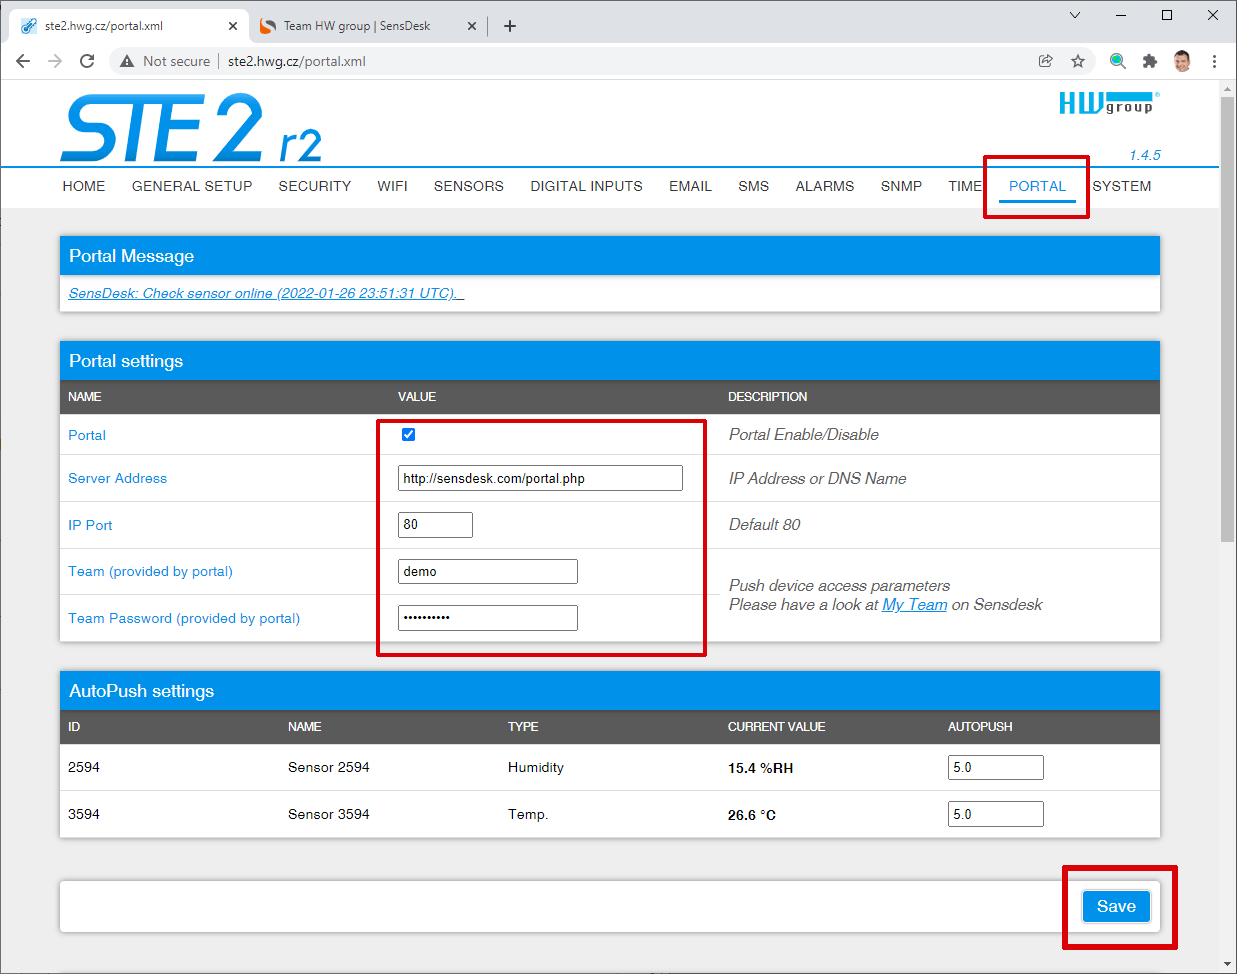Screen dimensions: 1237x974
Task: Click the Sensor 2594 name cell
Action: 329,767
